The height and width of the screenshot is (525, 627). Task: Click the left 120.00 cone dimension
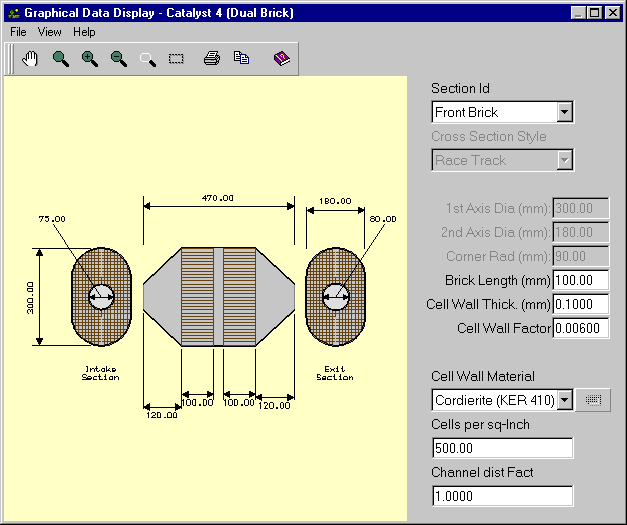pyautogui.click(x=162, y=415)
